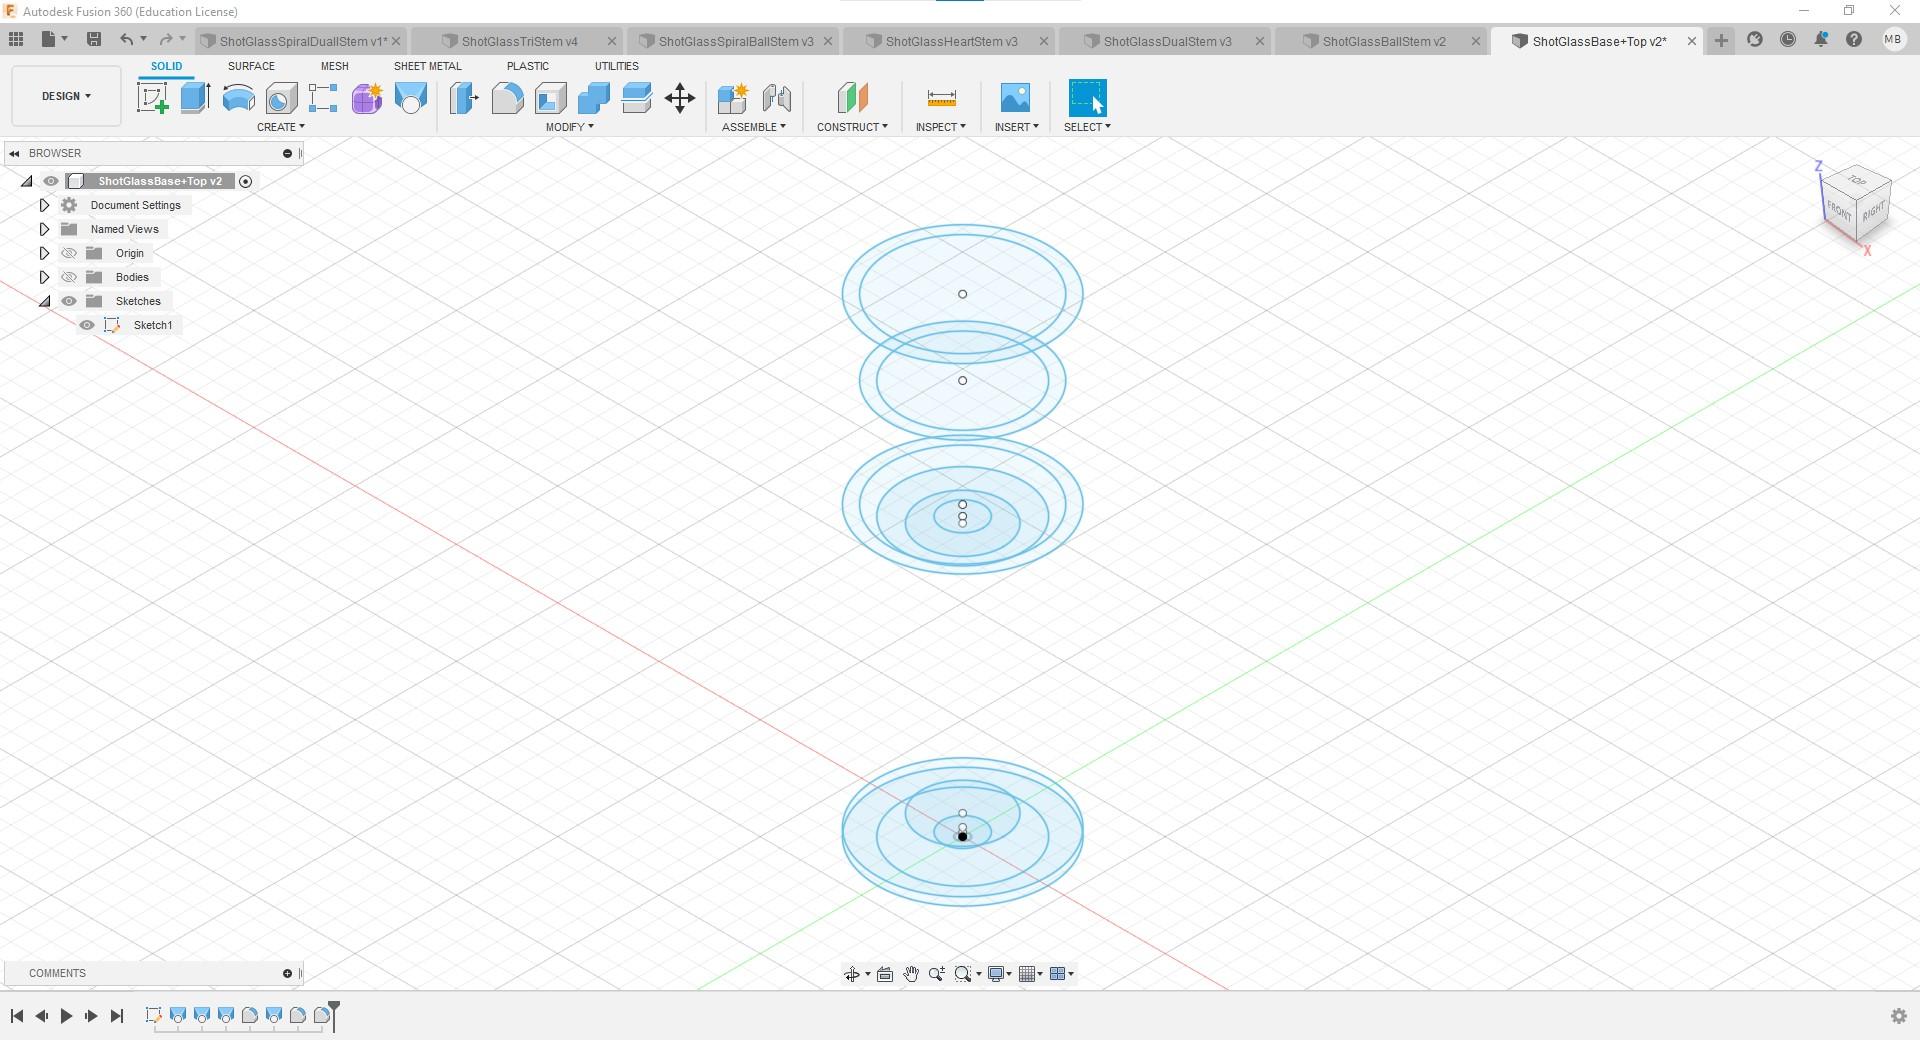Open the MODIFY dropdown menu
The height and width of the screenshot is (1040, 1920).
(x=570, y=127)
